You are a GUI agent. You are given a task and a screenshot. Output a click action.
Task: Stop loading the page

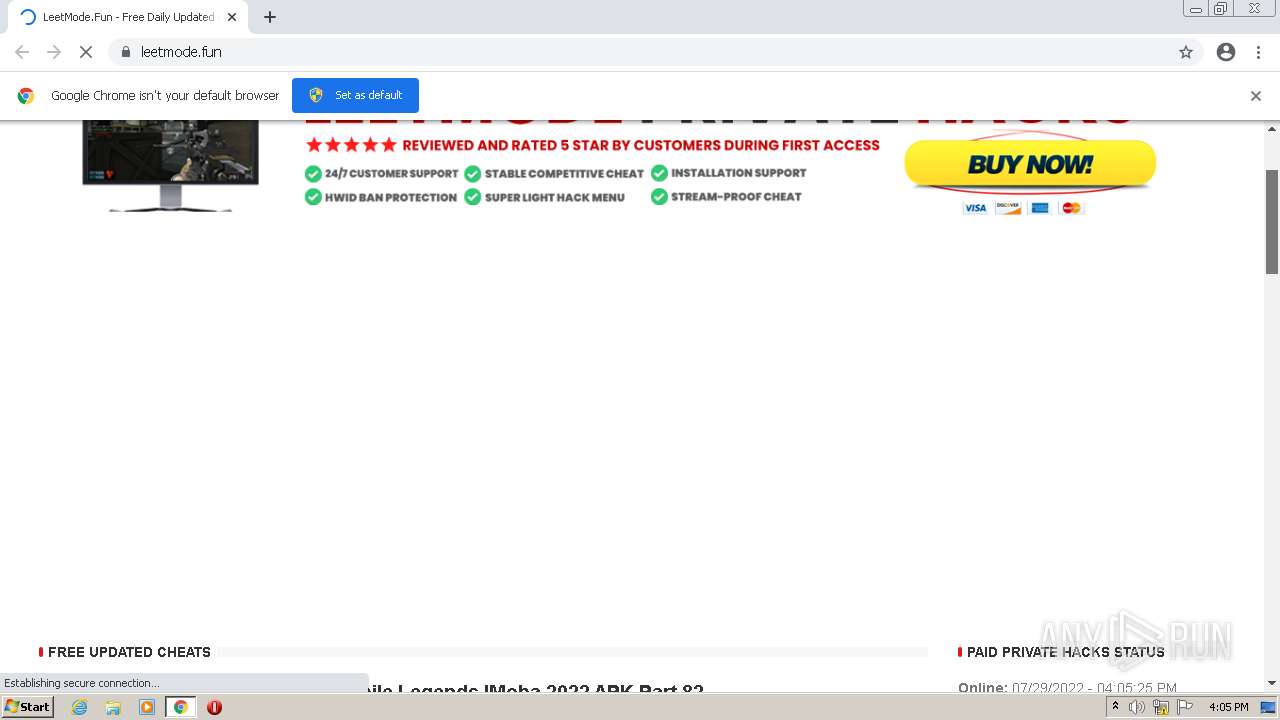pyautogui.click(x=86, y=52)
